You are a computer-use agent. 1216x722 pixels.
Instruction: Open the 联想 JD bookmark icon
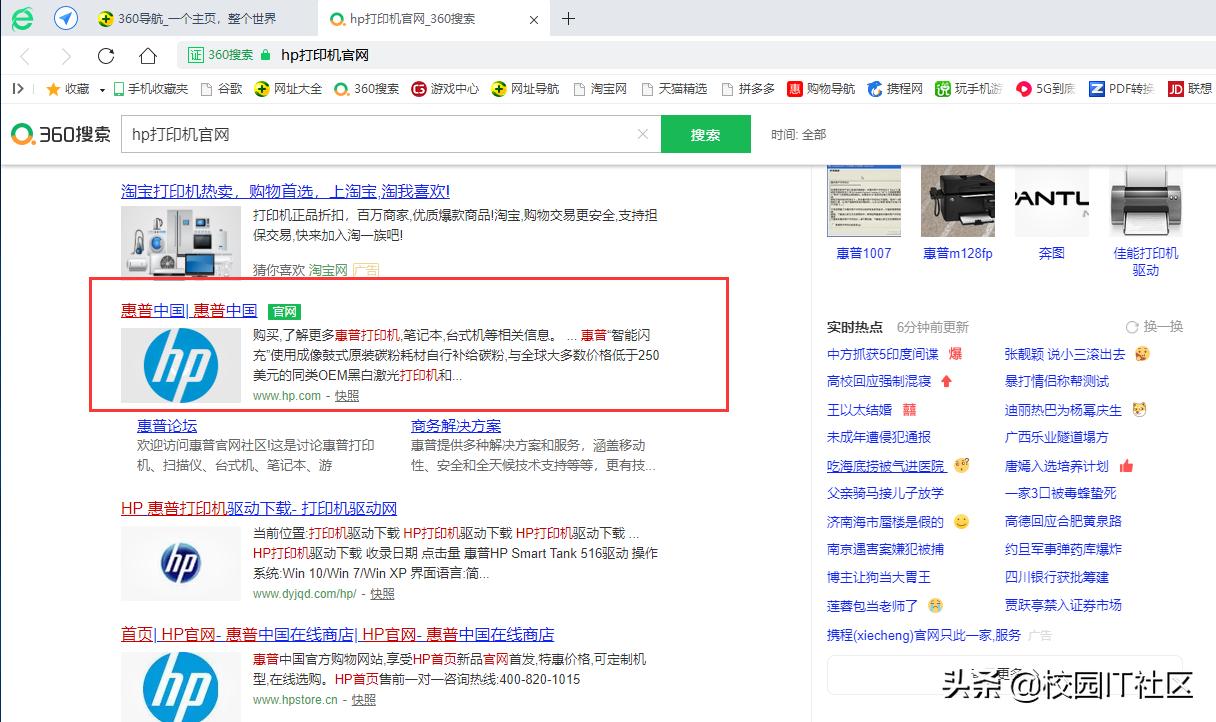coord(1174,88)
